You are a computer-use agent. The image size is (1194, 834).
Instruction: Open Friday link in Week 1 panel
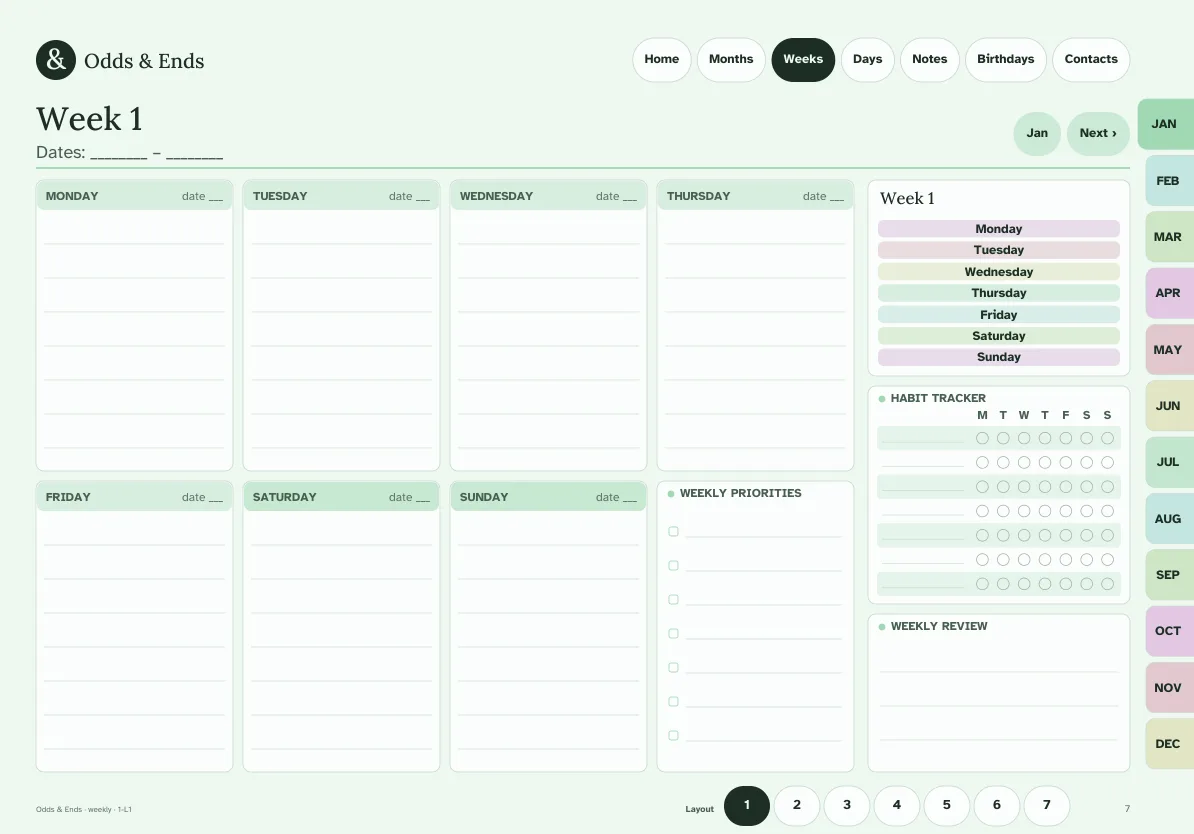point(998,315)
